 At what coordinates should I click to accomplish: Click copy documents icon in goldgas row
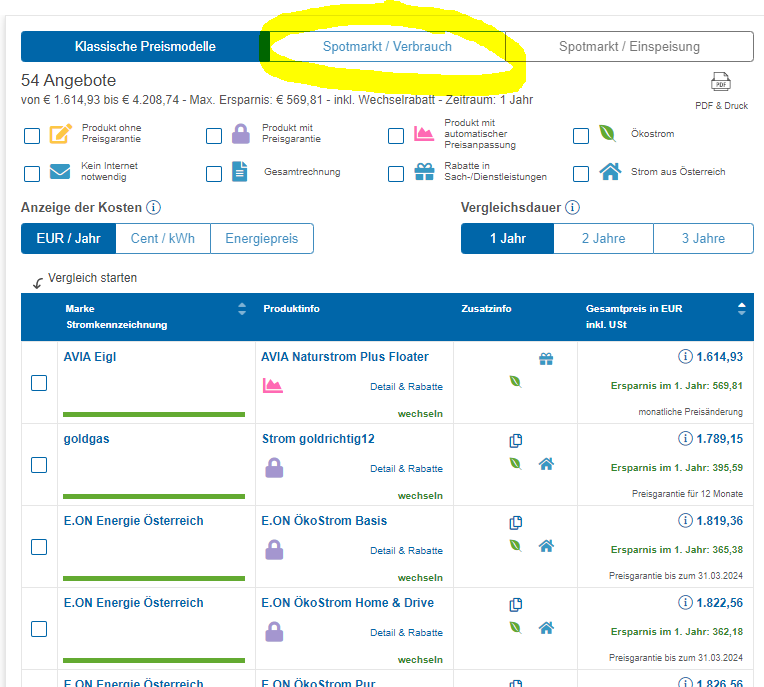516,440
